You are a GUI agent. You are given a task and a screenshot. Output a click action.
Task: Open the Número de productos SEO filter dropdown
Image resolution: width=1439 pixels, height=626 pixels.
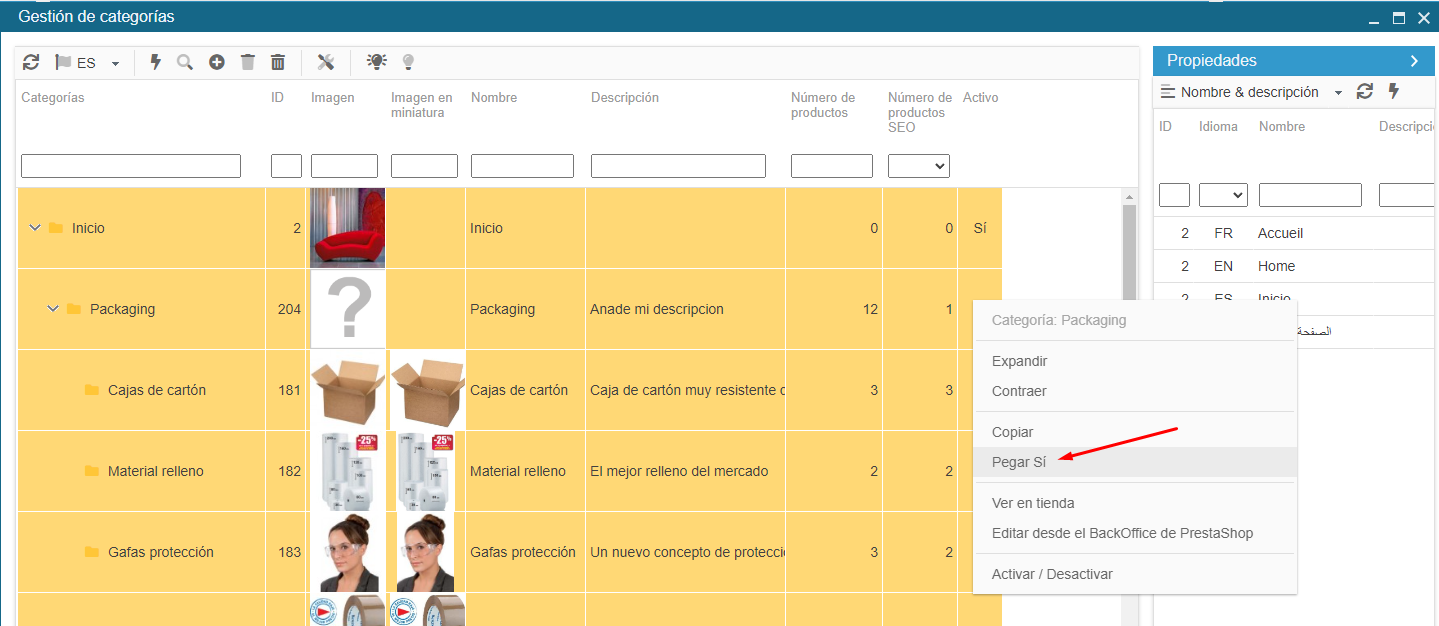coord(918,166)
